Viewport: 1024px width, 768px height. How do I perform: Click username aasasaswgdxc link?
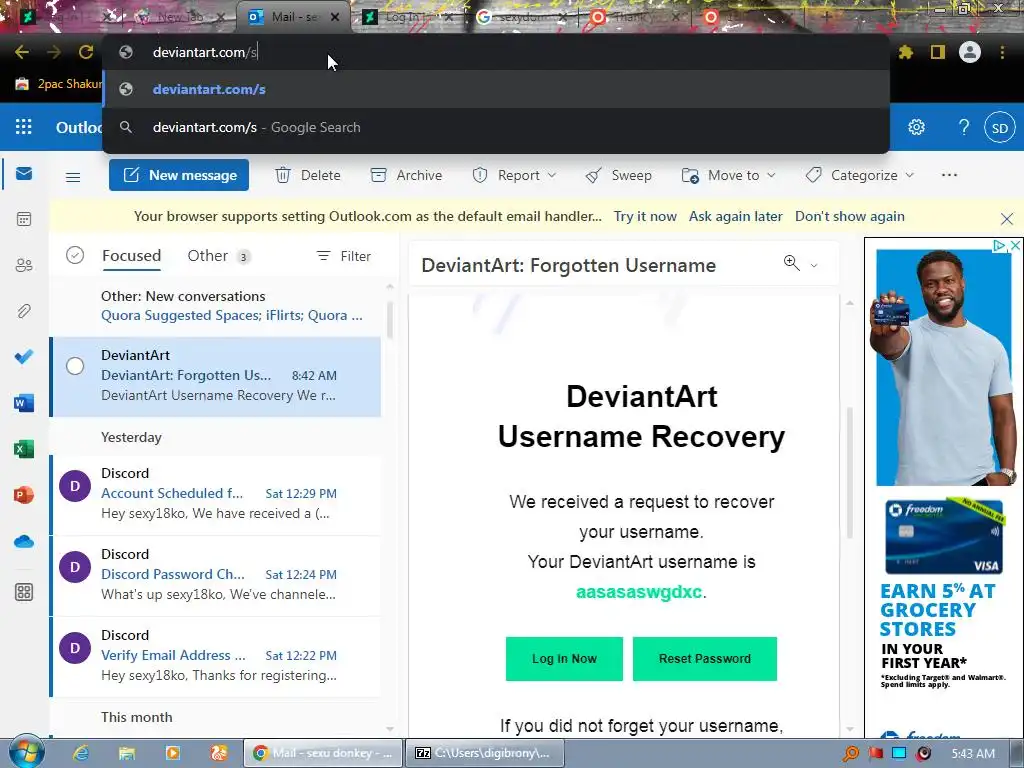(x=639, y=592)
